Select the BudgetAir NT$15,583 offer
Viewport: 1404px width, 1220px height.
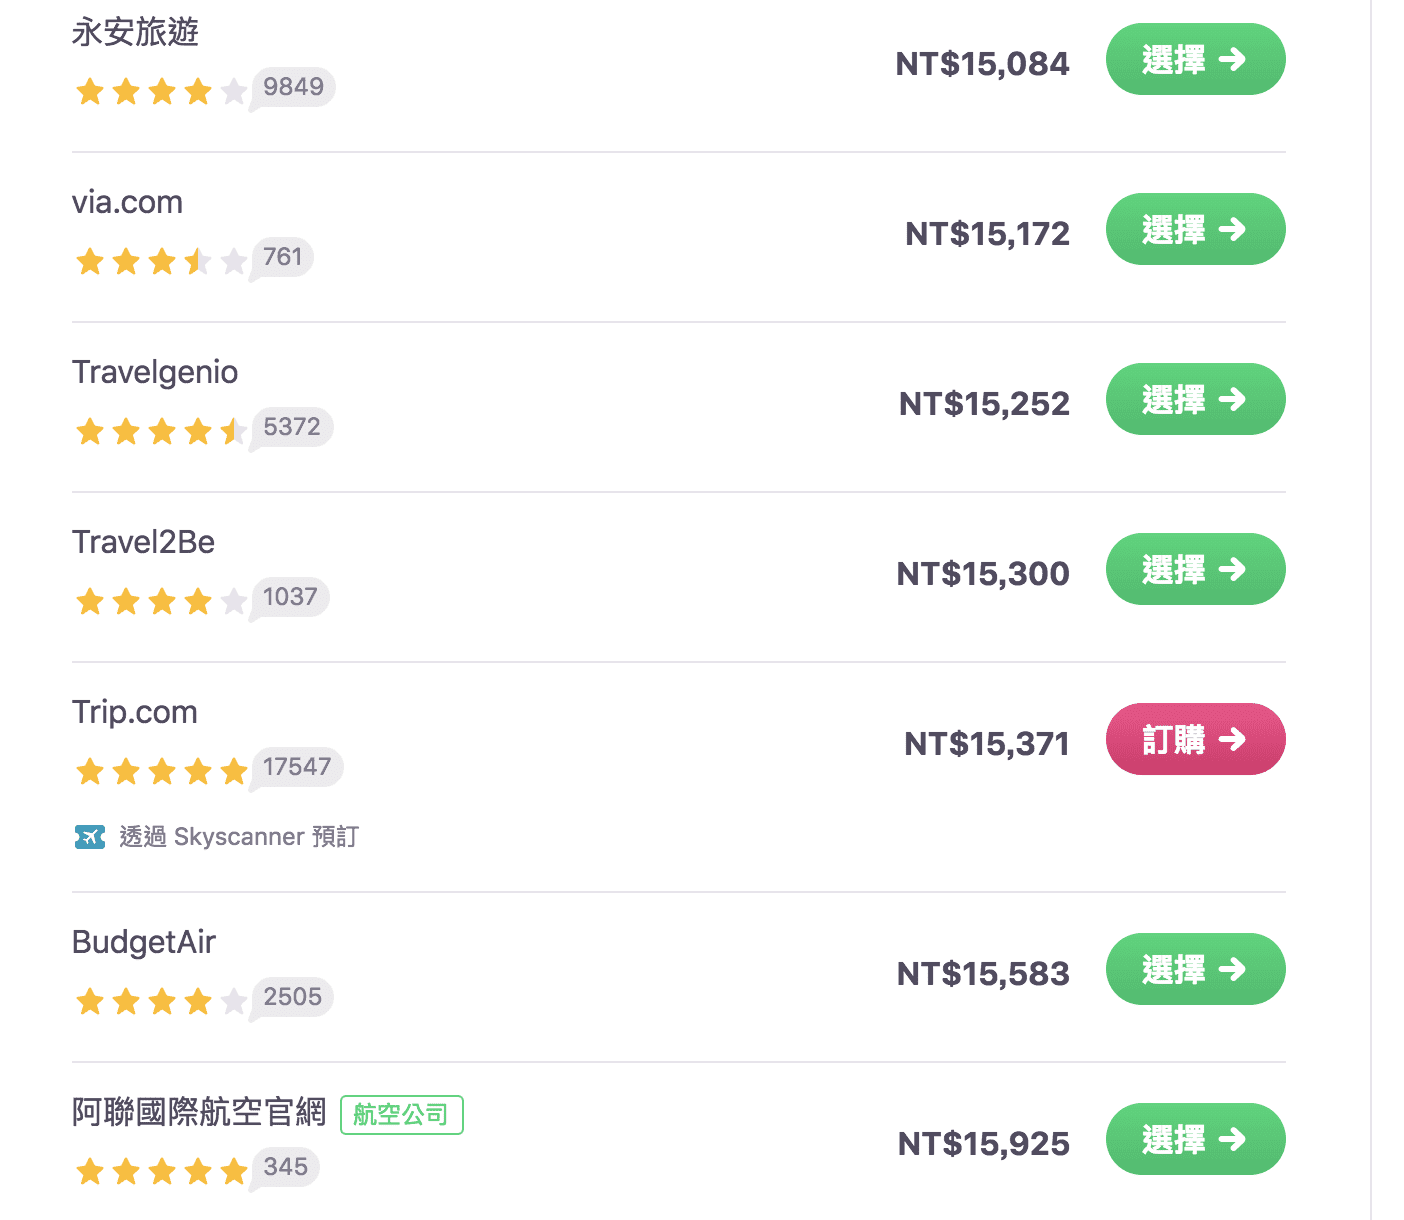pyautogui.click(x=1195, y=969)
